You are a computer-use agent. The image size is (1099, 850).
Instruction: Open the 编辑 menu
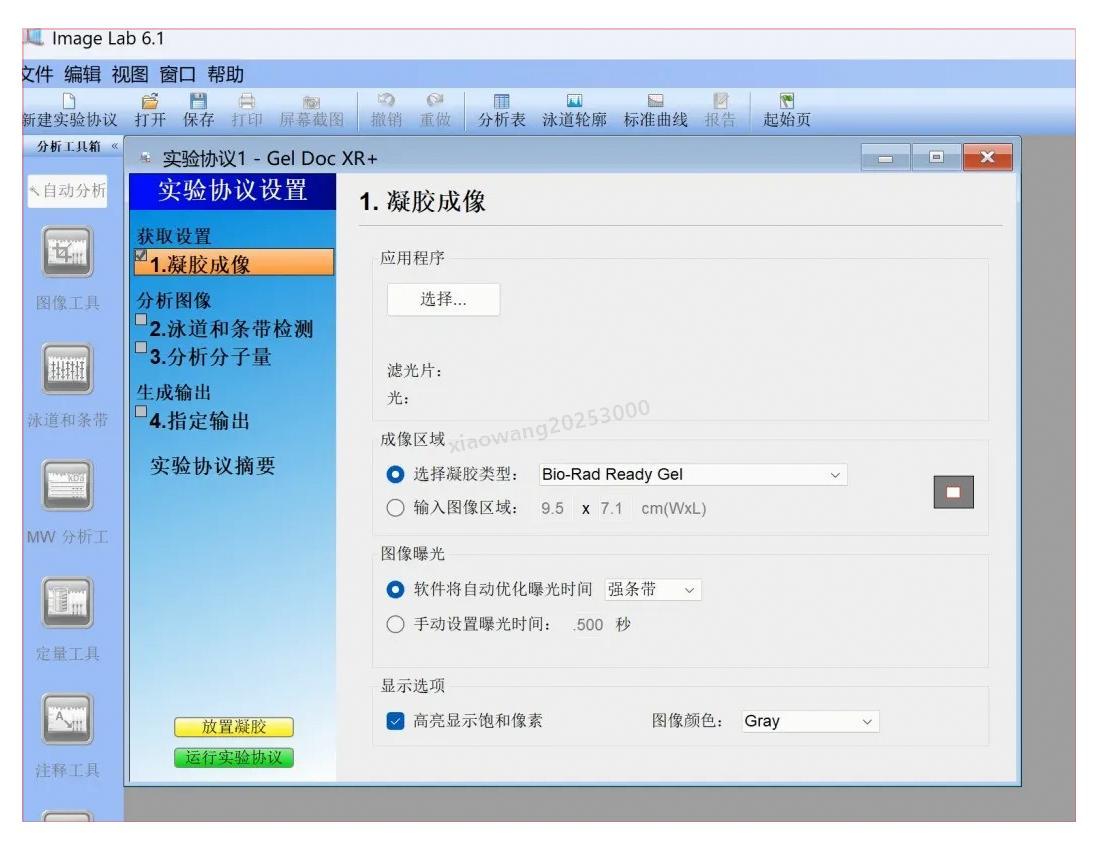tap(83, 74)
